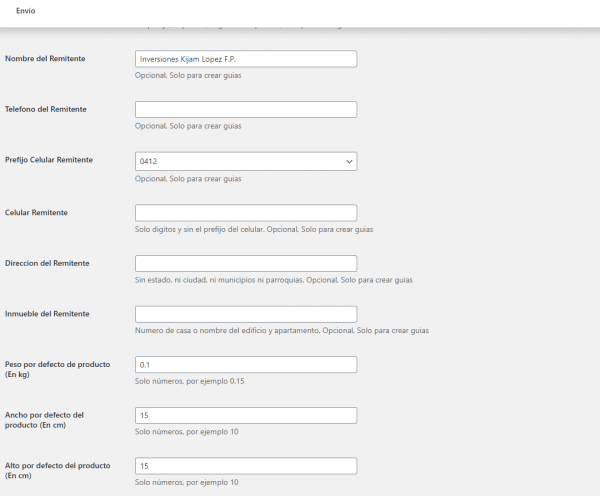Click the chevron arrow on the 0412 prefix selector

click(349, 162)
